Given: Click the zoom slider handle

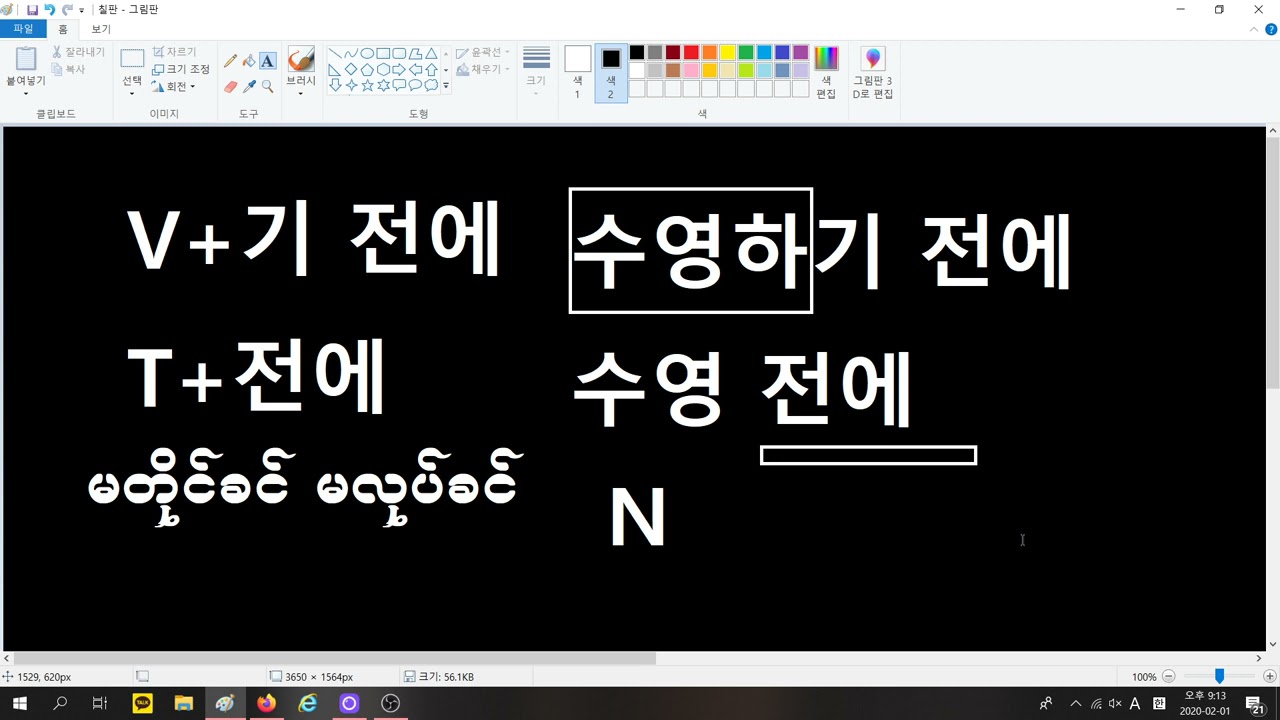Looking at the screenshot, I should click(x=1219, y=677).
